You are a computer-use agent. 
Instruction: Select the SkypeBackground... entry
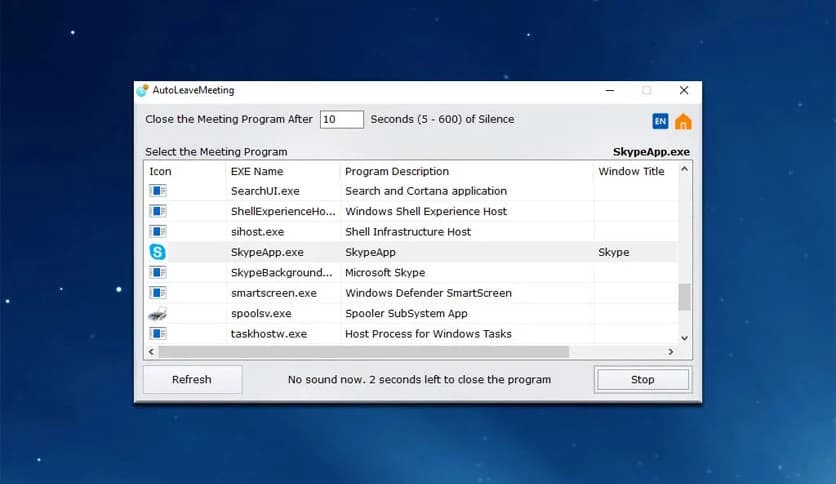282,272
